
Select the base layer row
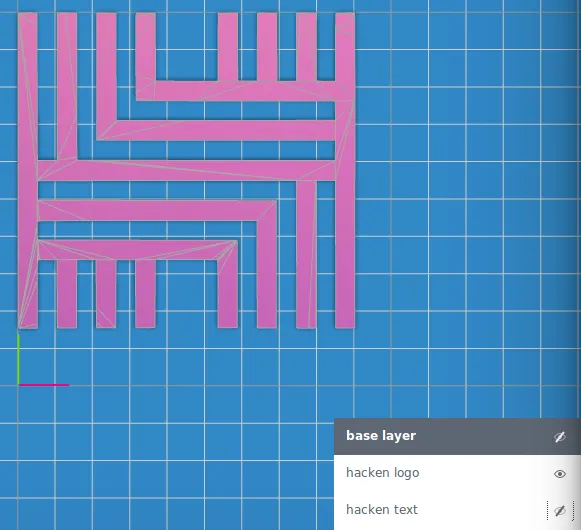pos(457,436)
